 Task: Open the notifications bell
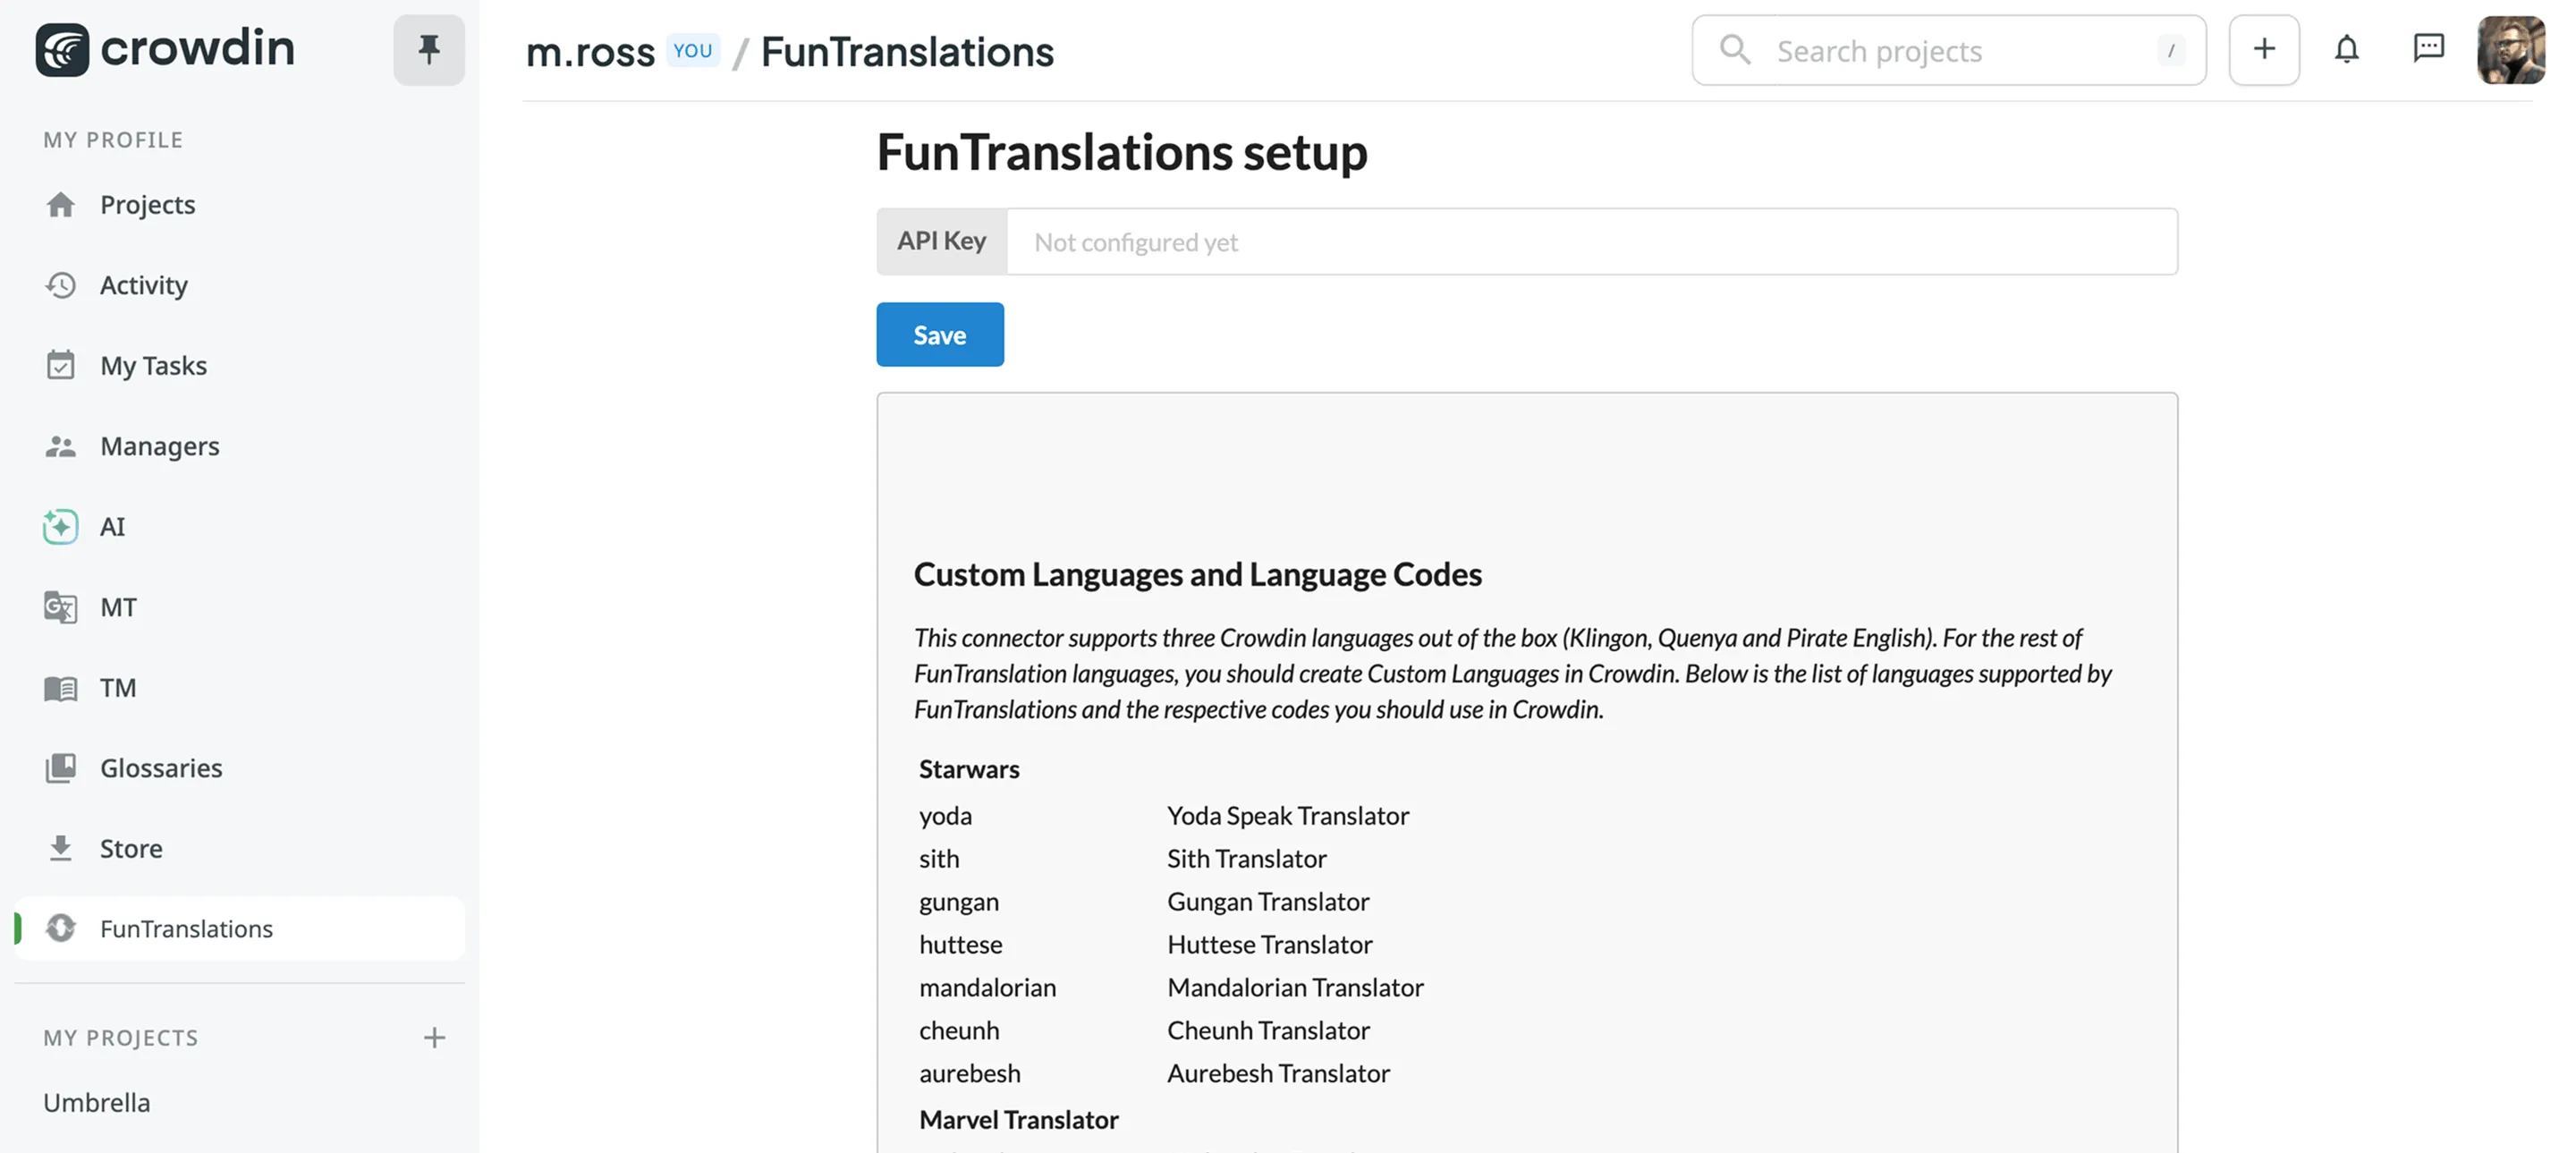coord(2346,49)
